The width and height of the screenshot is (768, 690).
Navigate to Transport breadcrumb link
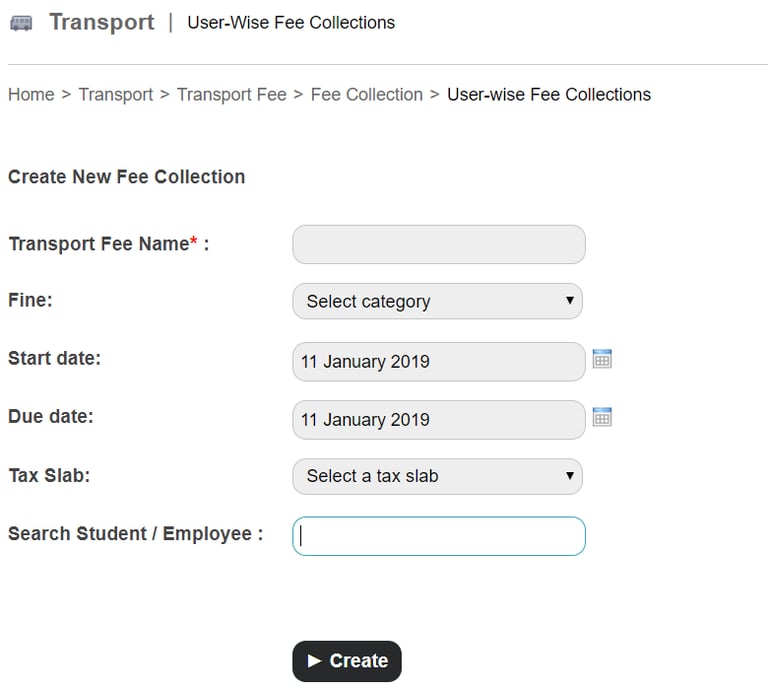[x=116, y=95]
